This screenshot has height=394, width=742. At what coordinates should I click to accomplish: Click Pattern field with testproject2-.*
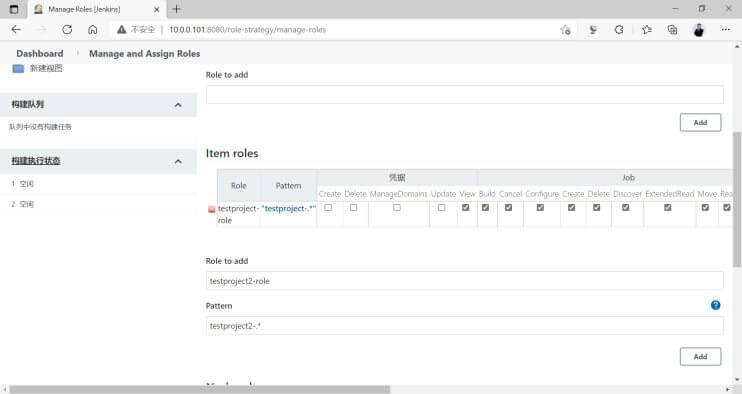464,326
